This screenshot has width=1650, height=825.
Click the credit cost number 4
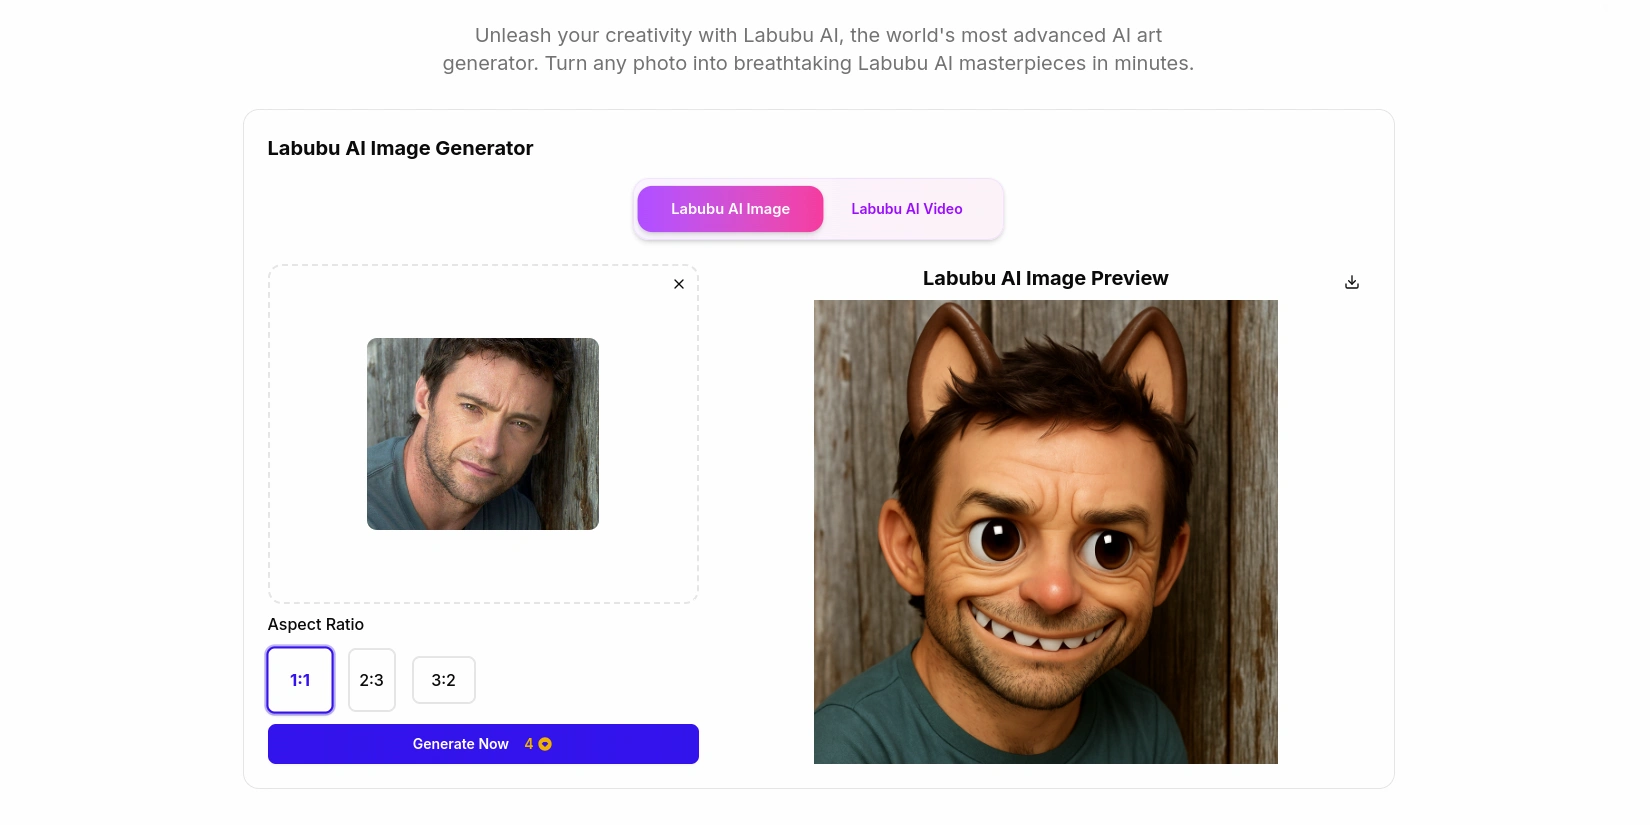(x=529, y=744)
